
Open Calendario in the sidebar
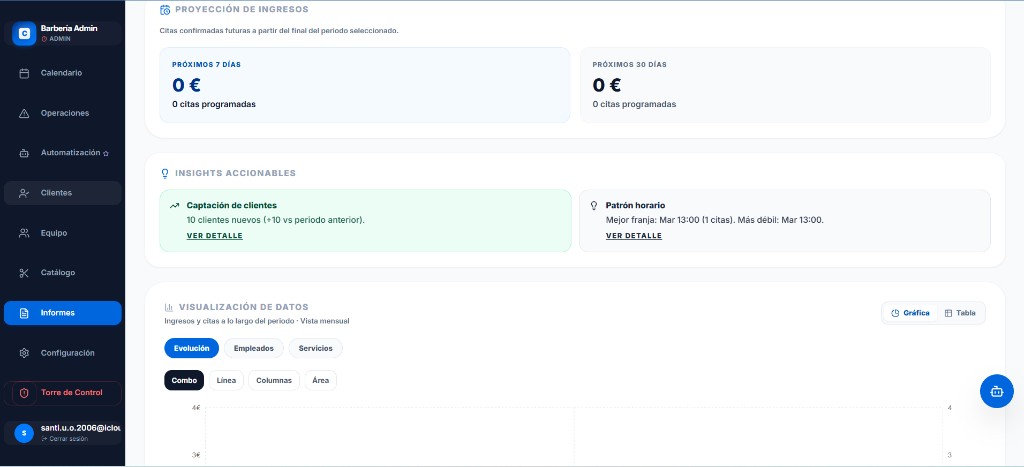pyautogui.click(x=63, y=73)
